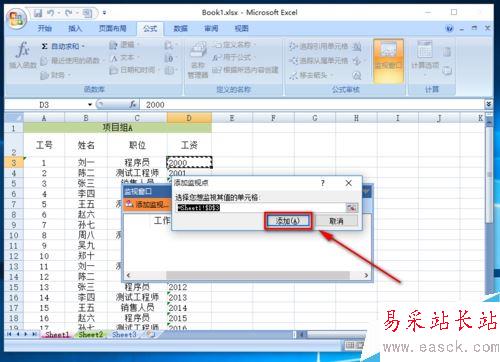Switch to the 页面布局 Page Layout tab
Image resolution: width=500 pixels, height=362 pixels.
click(x=112, y=28)
